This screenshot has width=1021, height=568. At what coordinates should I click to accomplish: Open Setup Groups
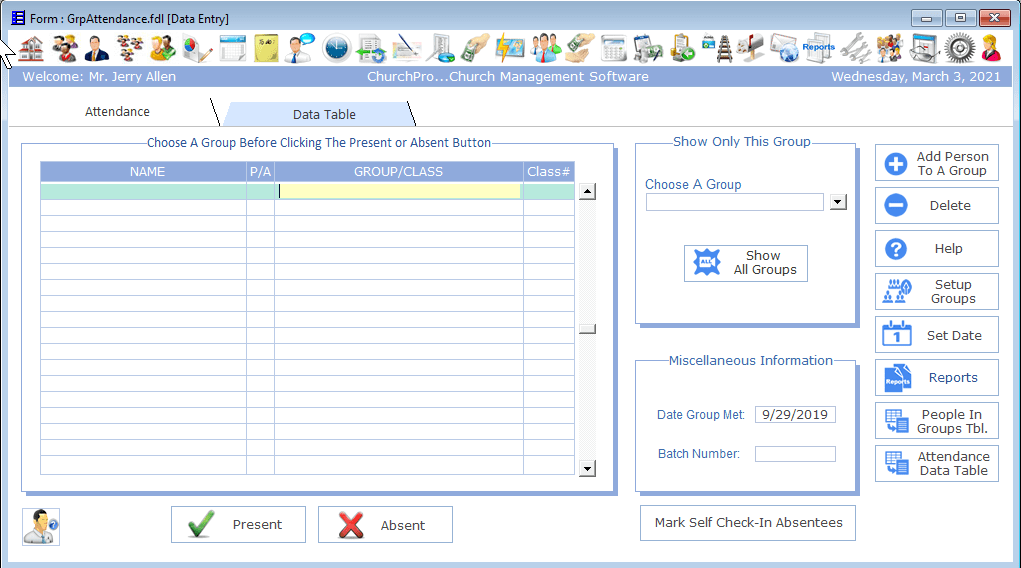click(936, 291)
